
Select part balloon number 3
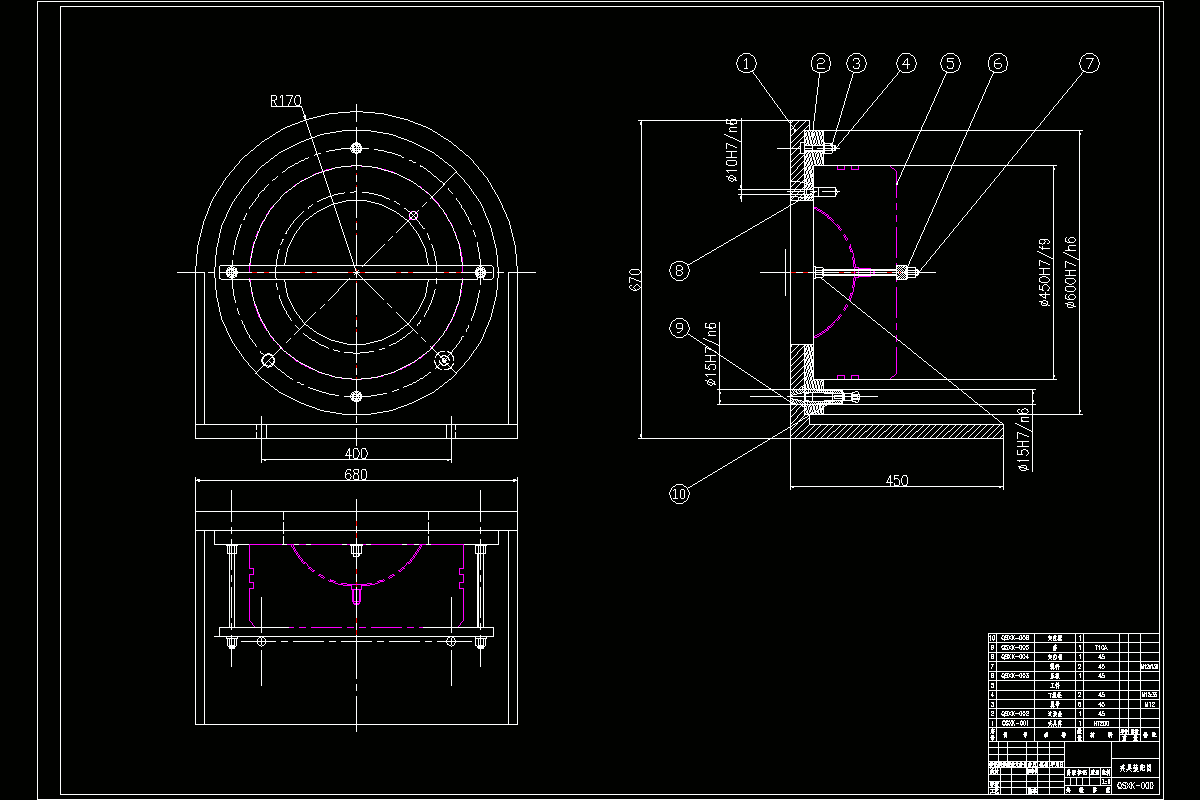[856, 63]
